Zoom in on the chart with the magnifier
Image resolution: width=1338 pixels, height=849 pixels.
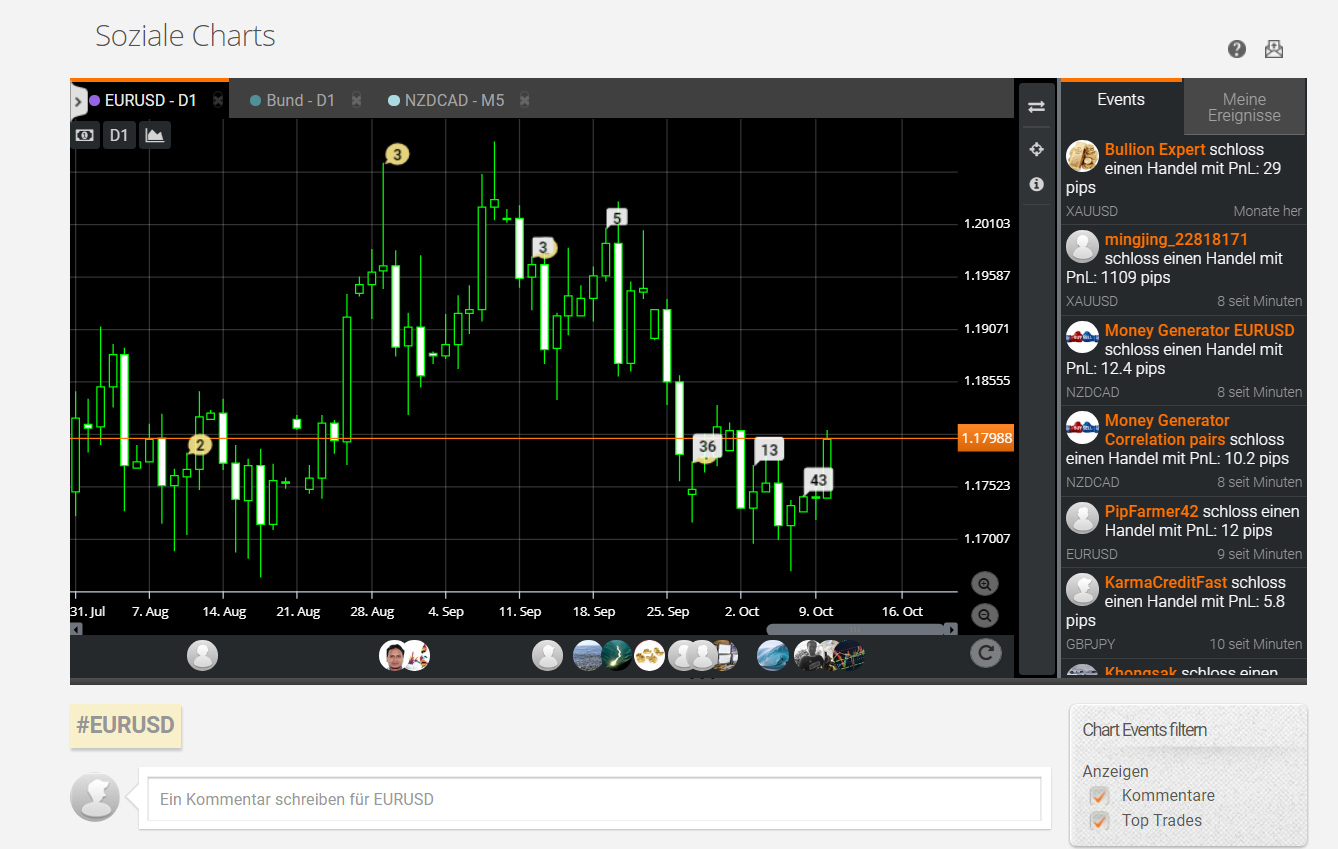coord(985,583)
